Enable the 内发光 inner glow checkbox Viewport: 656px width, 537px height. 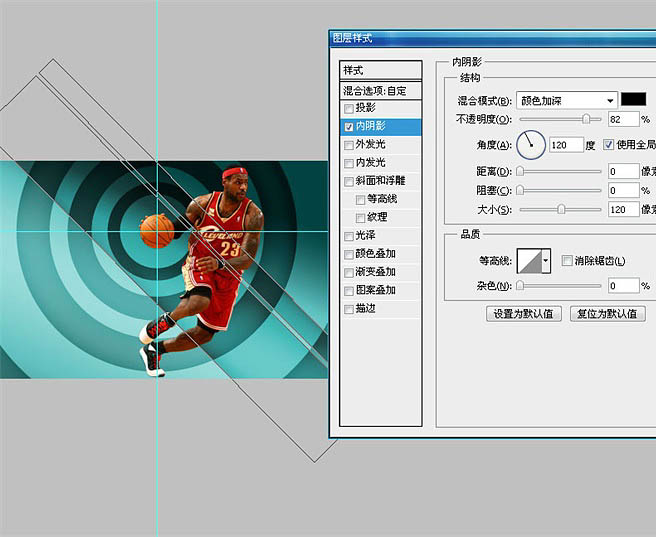tap(348, 163)
